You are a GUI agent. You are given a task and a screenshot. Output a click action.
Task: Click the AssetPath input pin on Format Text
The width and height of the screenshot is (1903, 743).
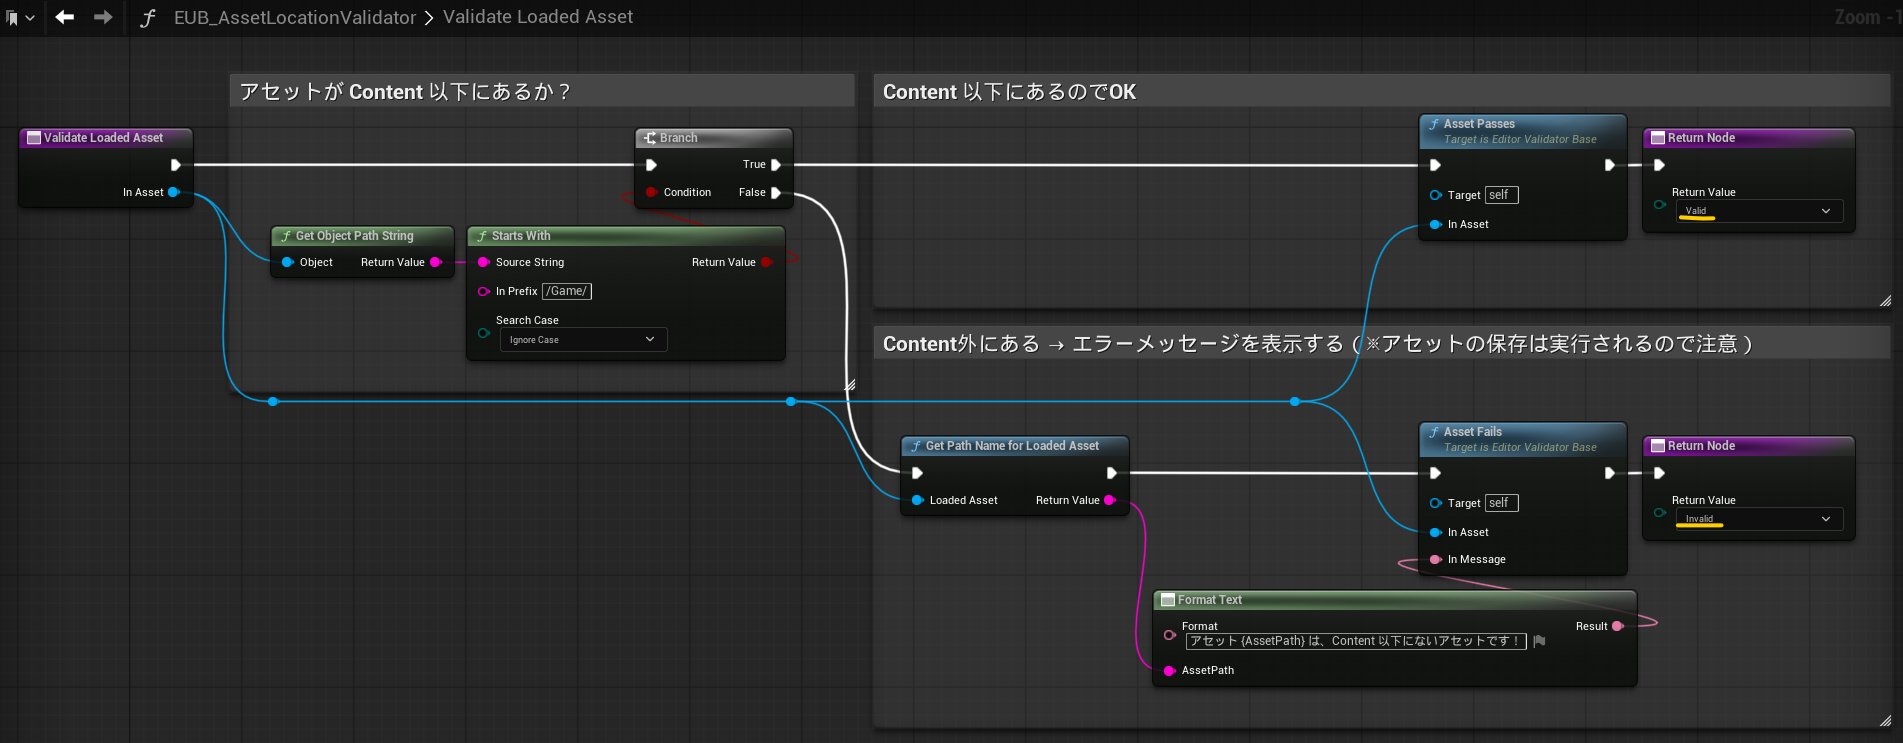coord(1169,670)
